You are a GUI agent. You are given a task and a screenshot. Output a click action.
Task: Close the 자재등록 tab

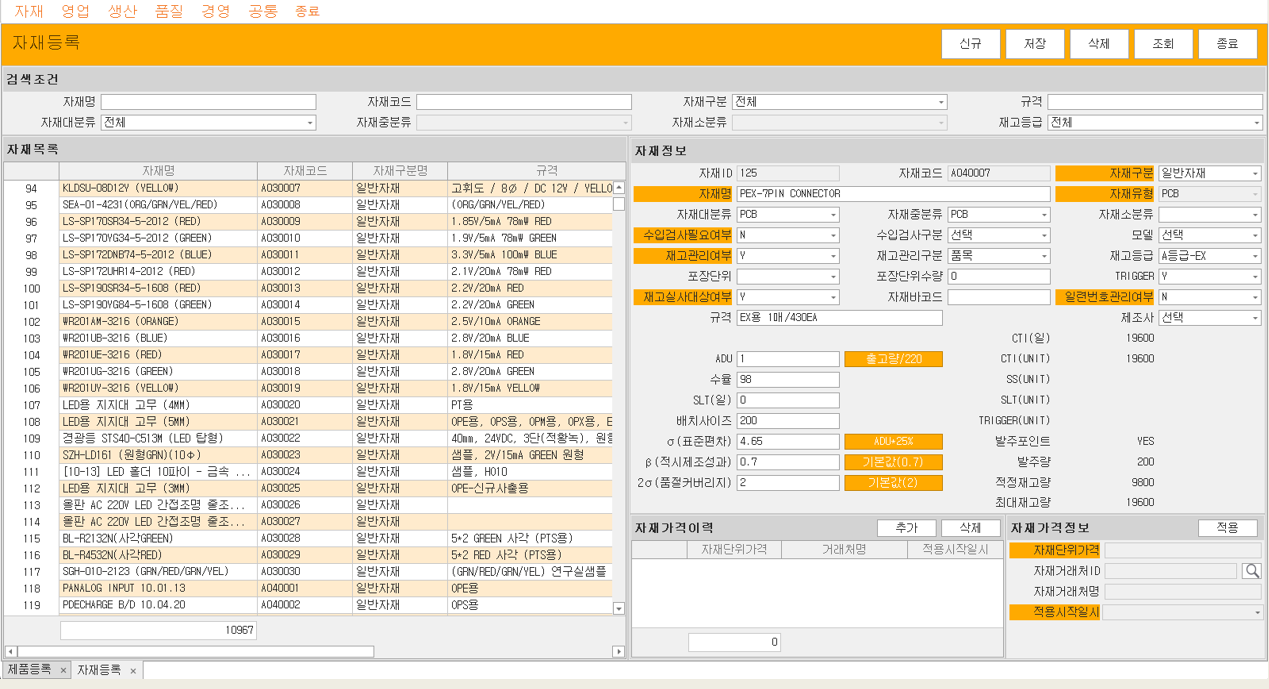(133, 670)
